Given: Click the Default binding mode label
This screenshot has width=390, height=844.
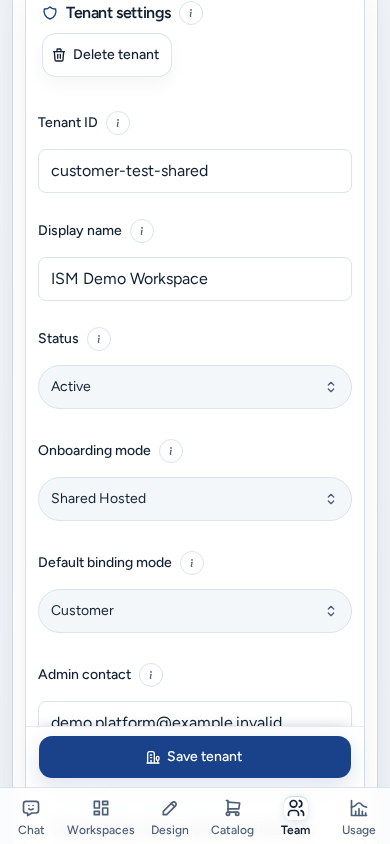Looking at the screenshot, I should point(105,562).
